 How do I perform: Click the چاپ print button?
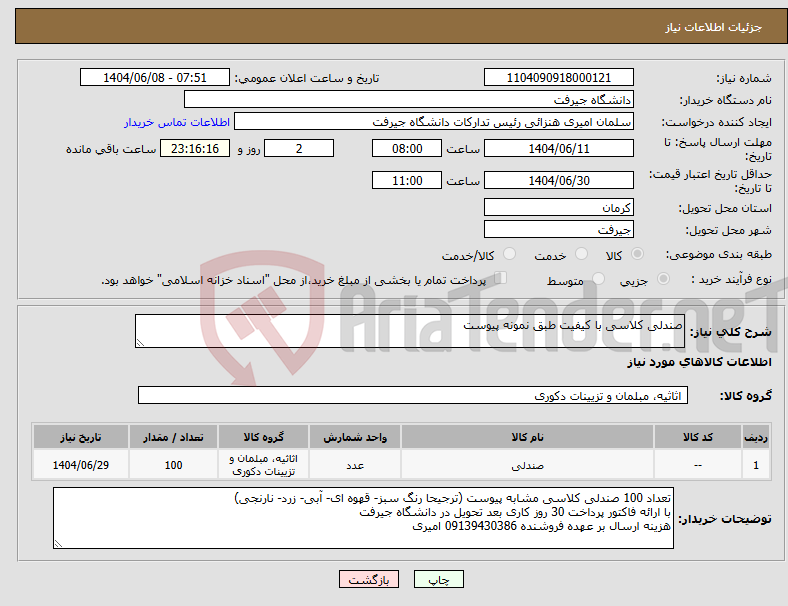coord(439,579)
